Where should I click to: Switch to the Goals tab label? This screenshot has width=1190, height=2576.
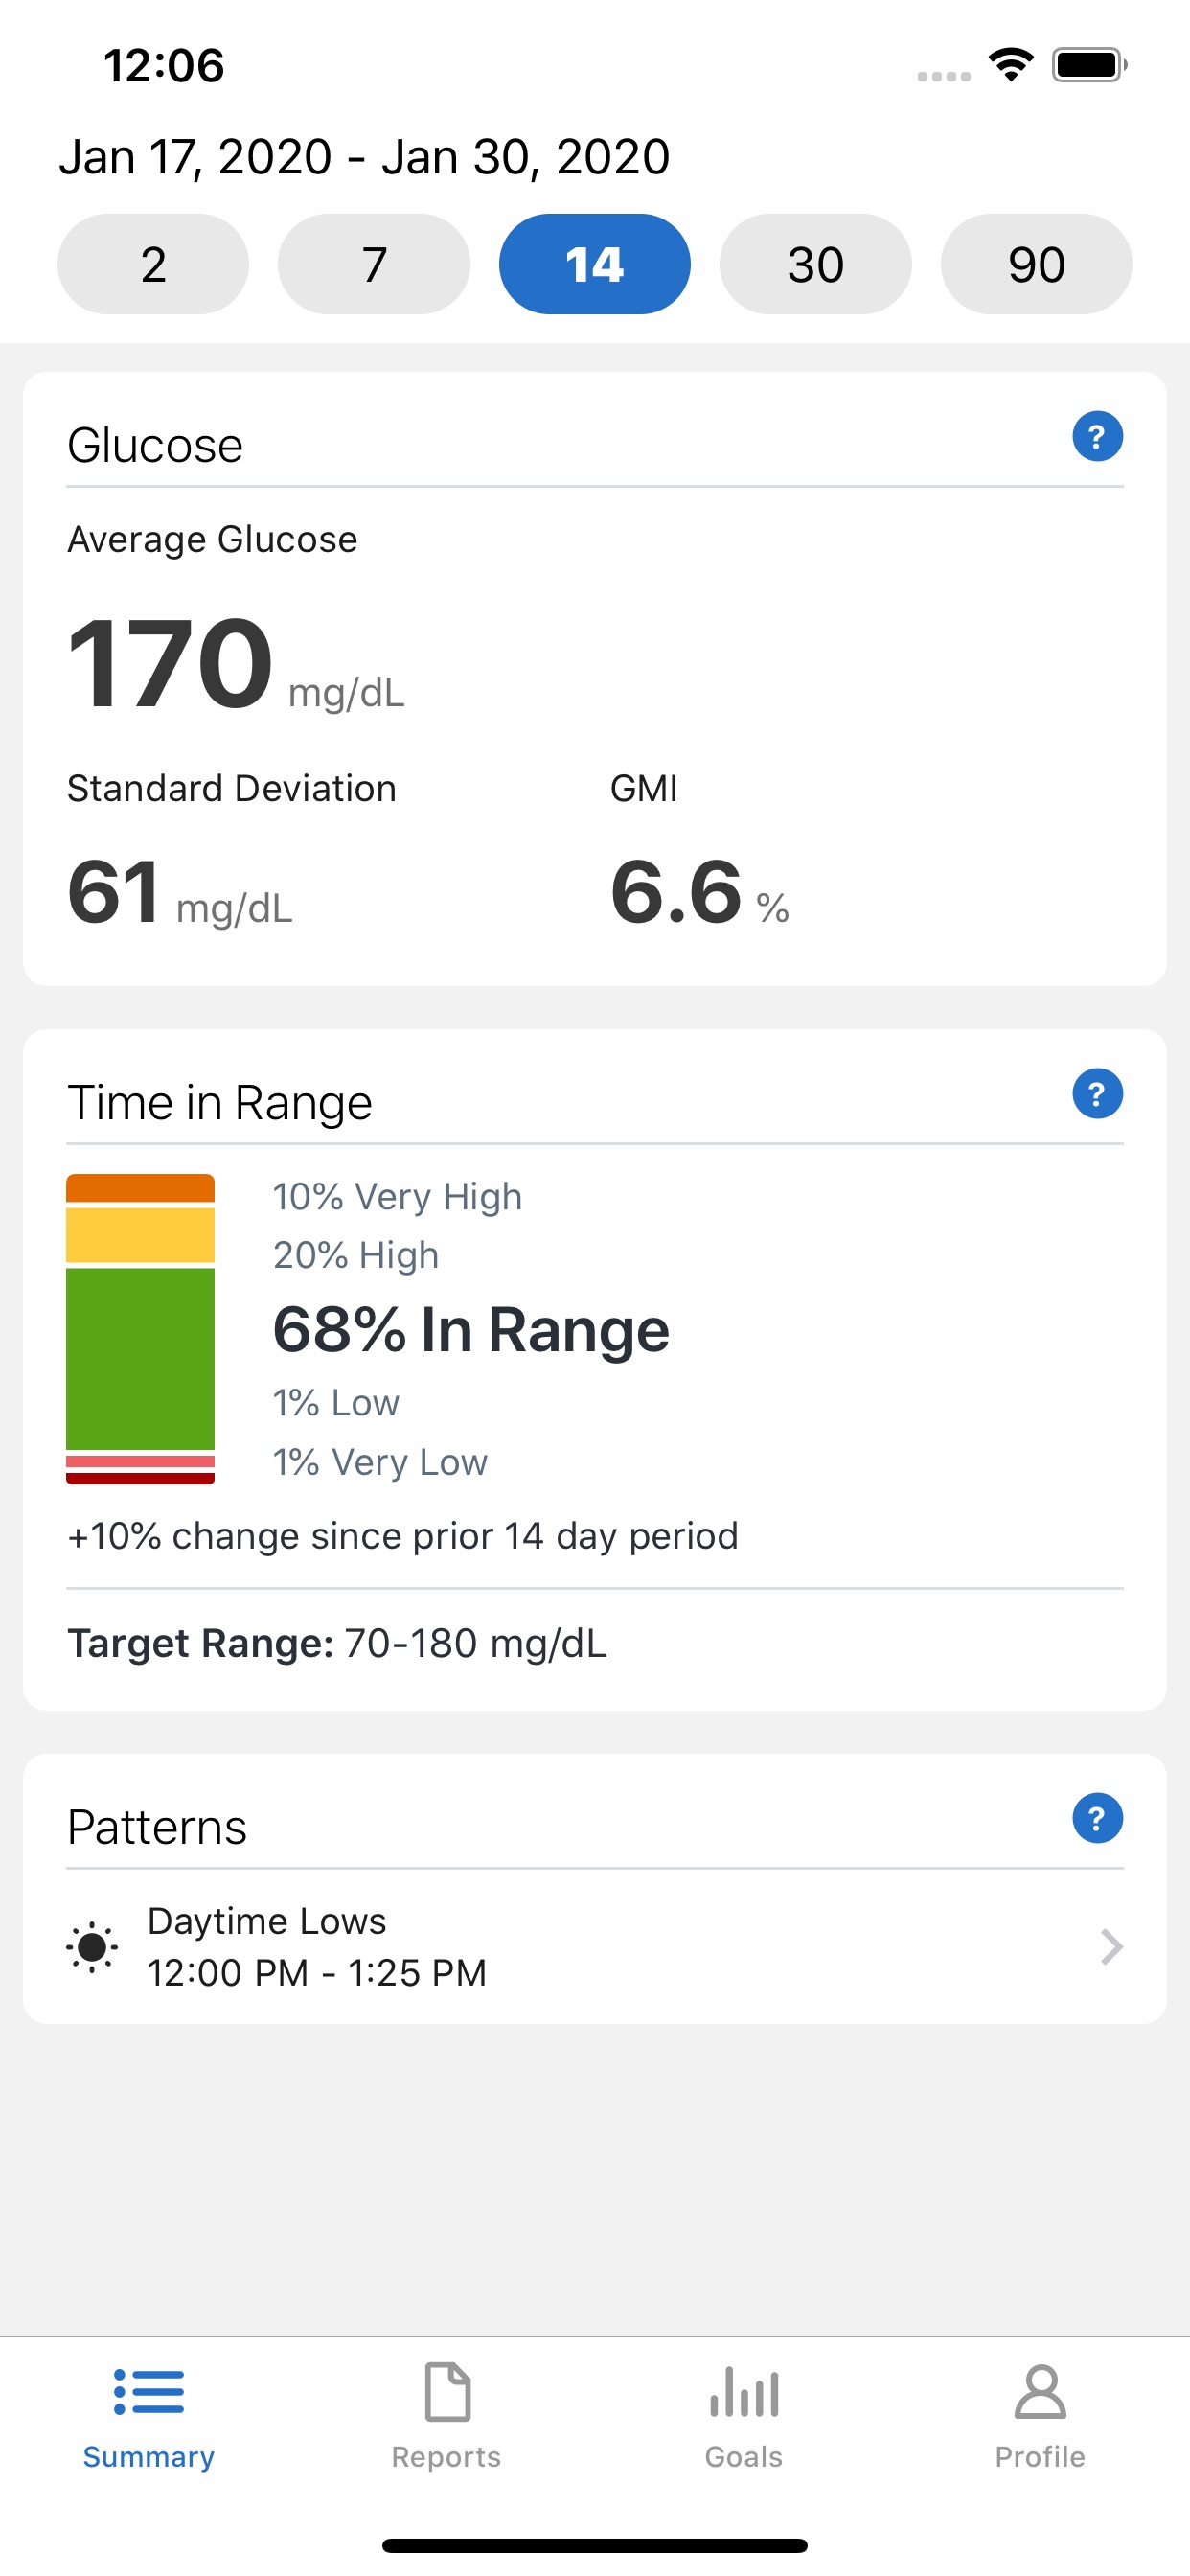744,2456
